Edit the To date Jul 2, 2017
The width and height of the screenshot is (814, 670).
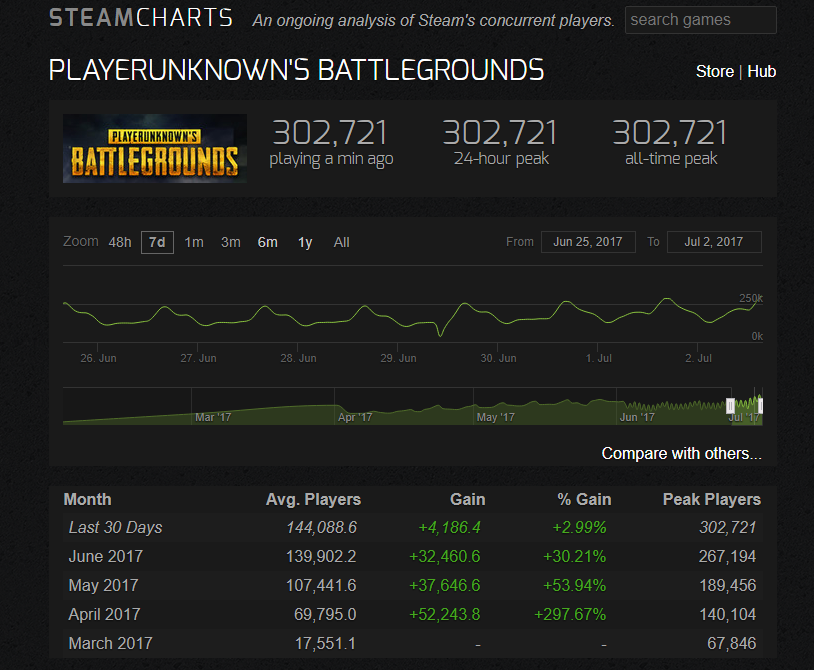714,242
